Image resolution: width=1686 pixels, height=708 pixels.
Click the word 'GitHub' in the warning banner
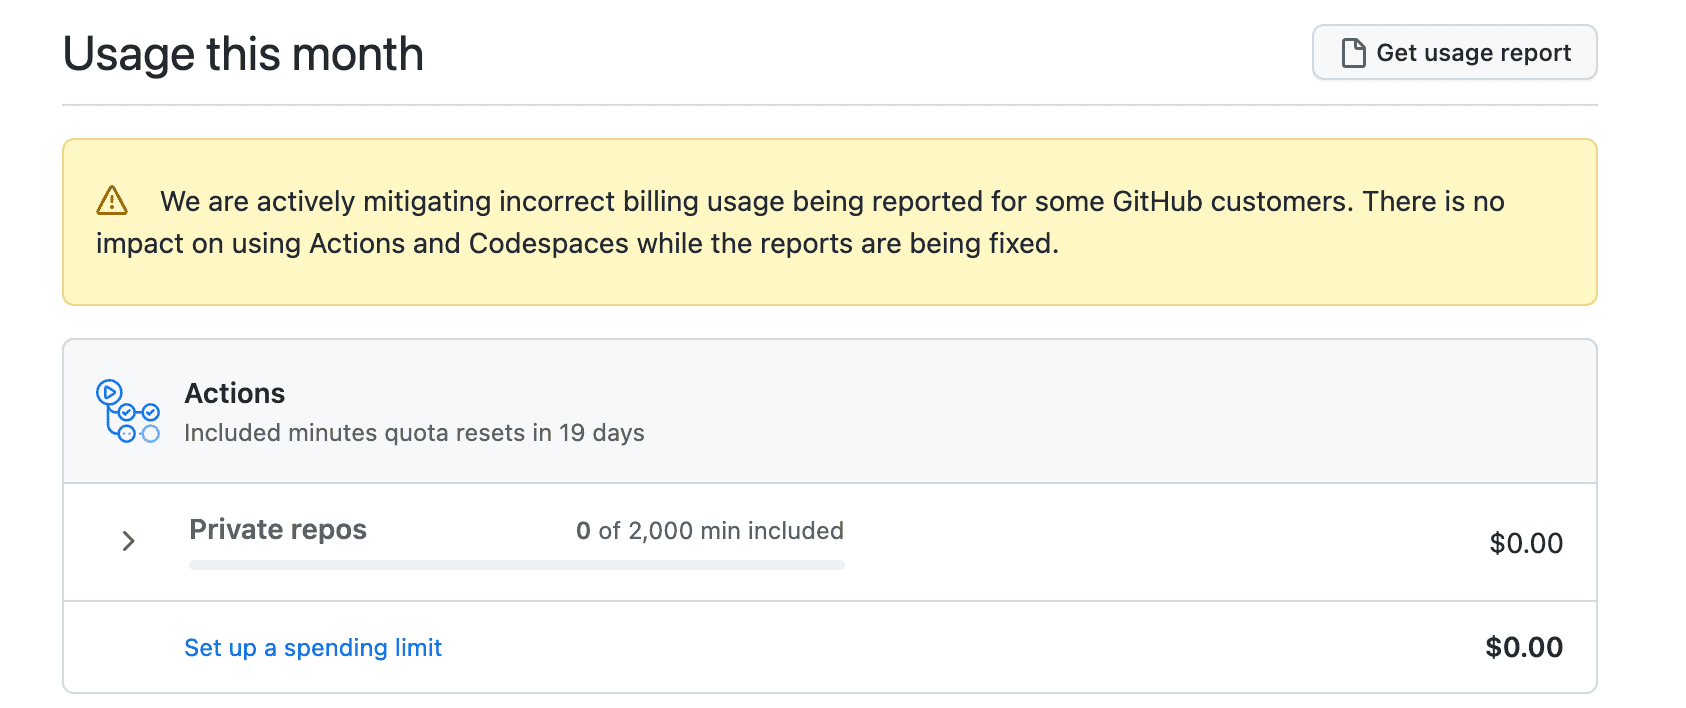1157,201
